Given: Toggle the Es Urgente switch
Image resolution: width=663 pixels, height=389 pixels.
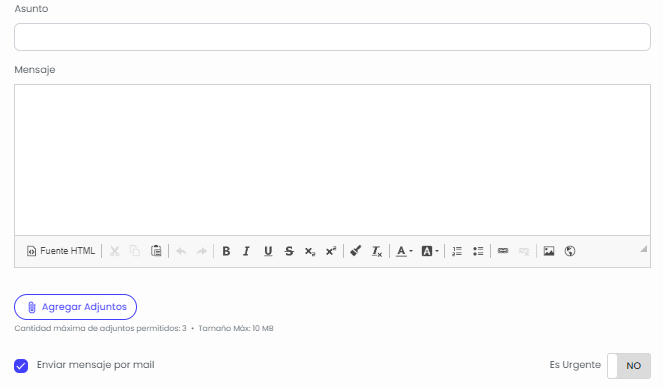Looking at the screenshot, I should pos(629,366).
